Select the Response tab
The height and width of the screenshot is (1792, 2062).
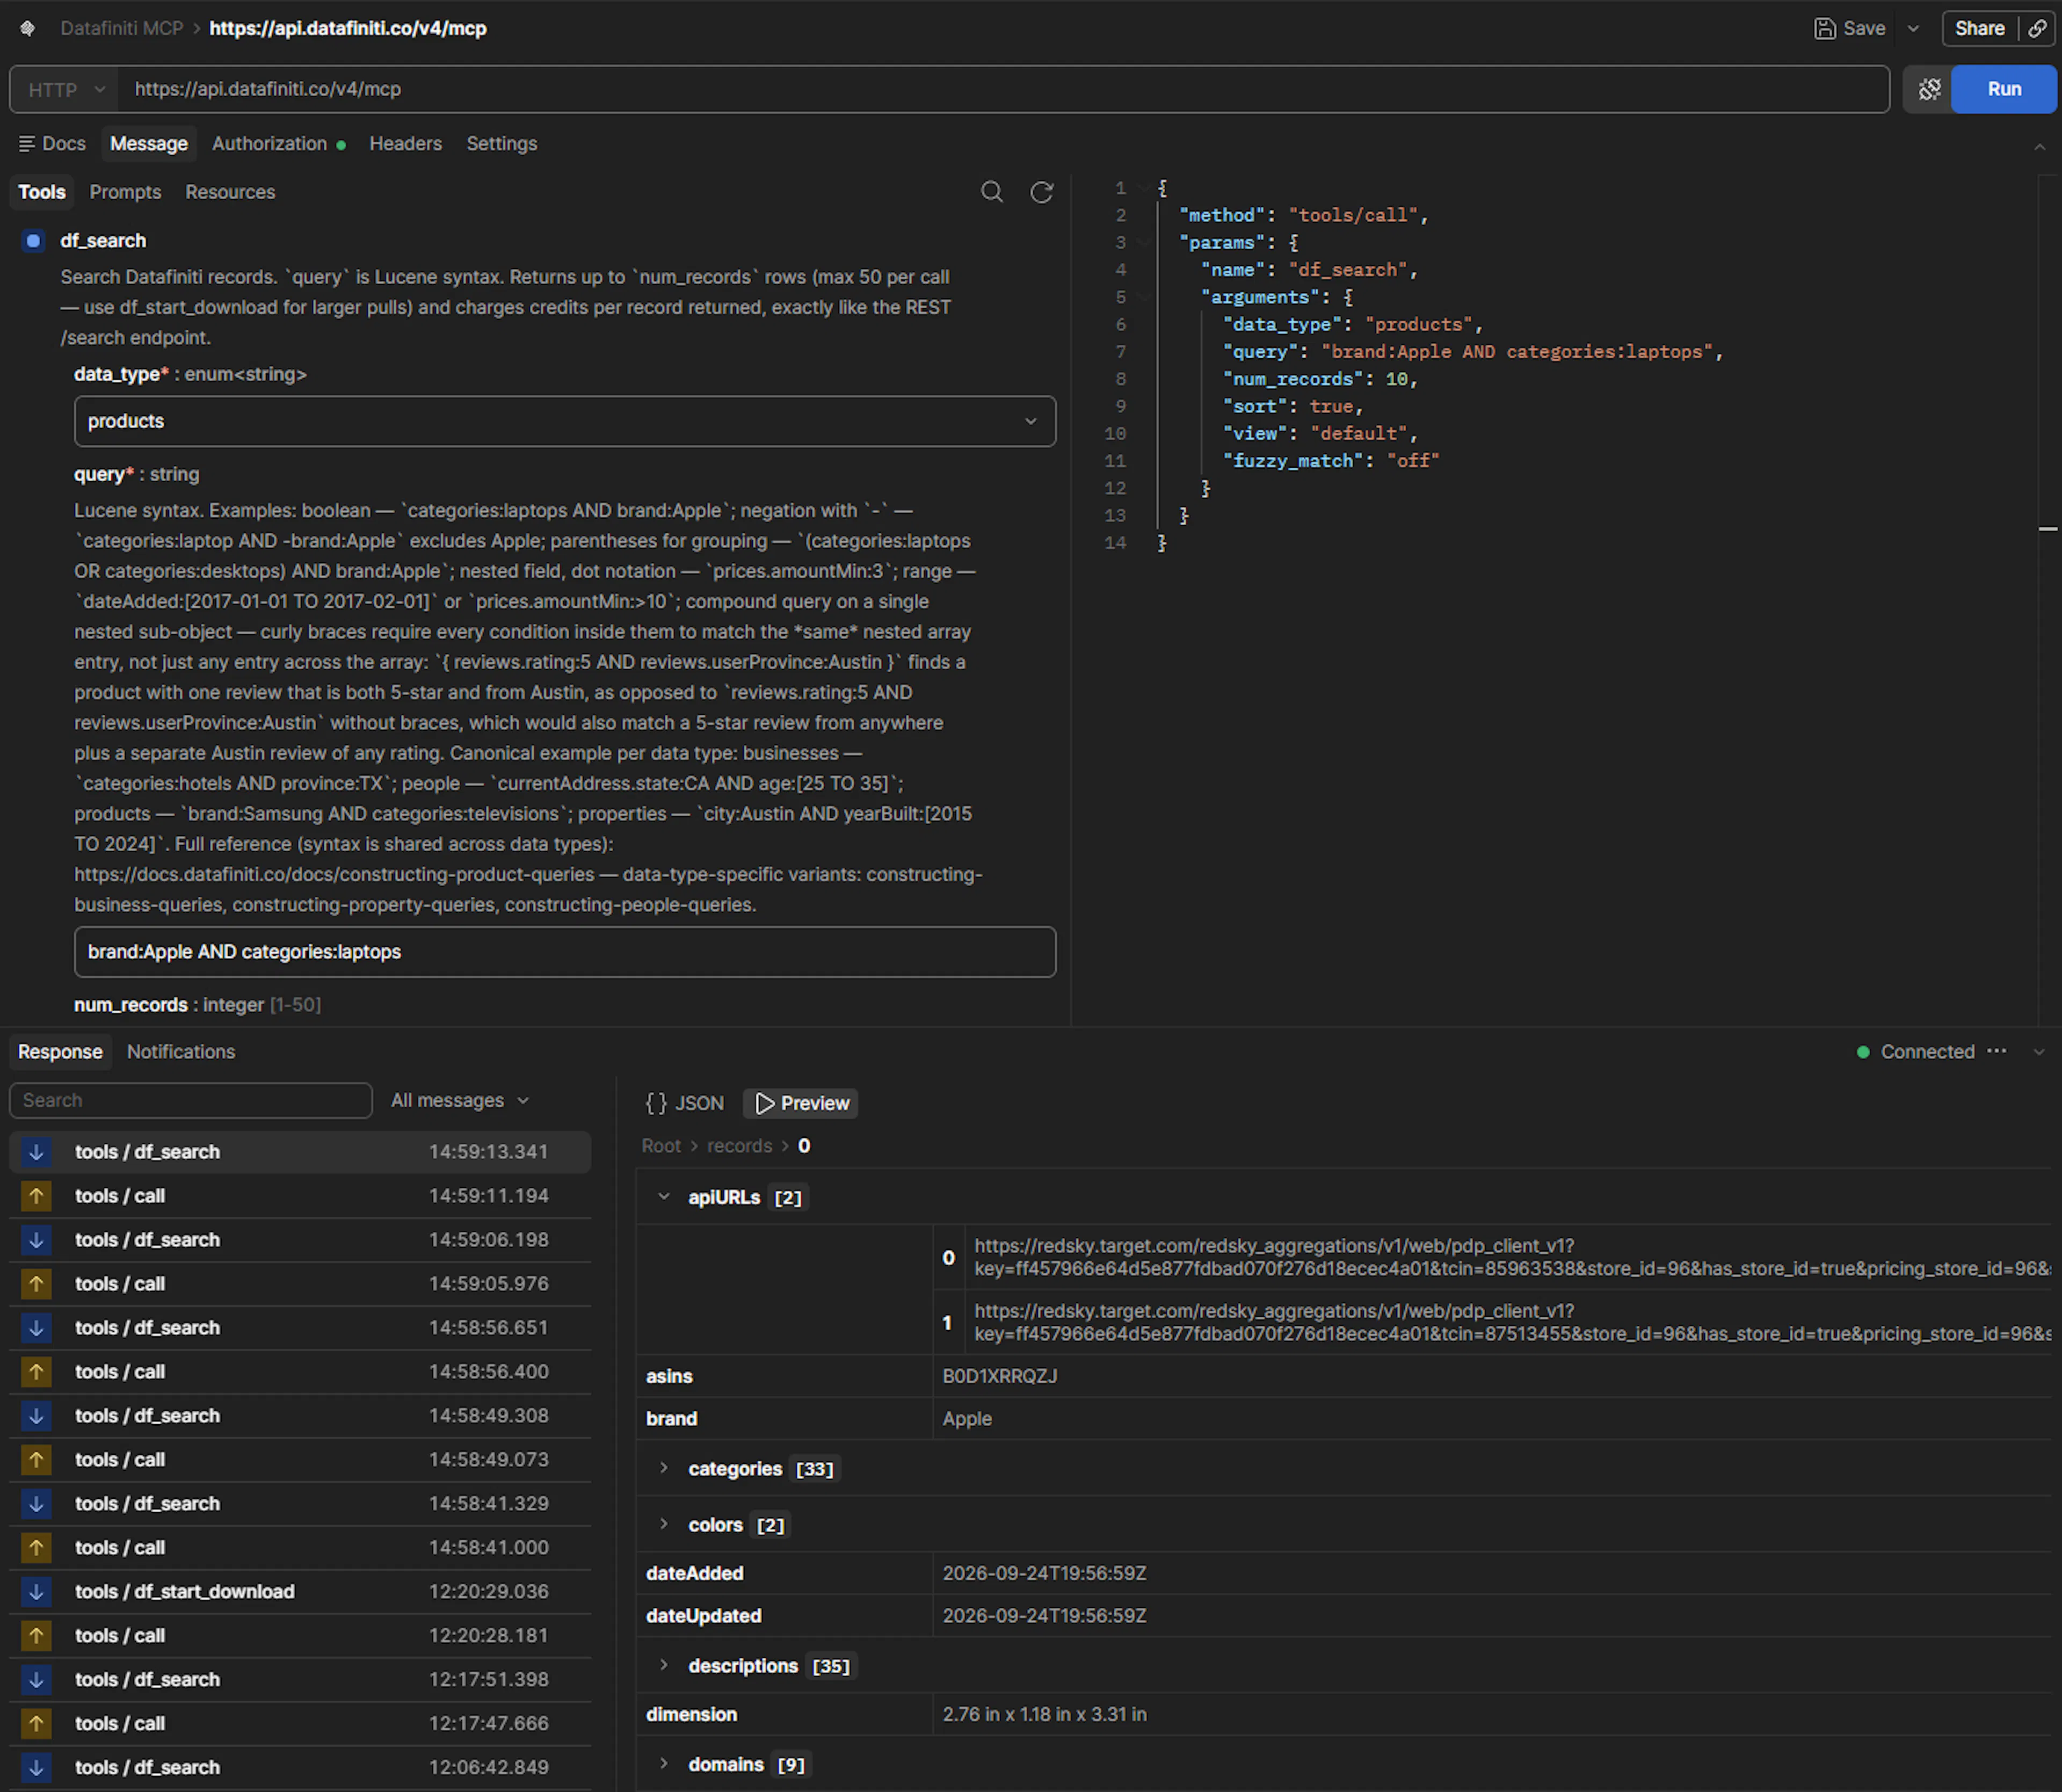(60, 1051)
